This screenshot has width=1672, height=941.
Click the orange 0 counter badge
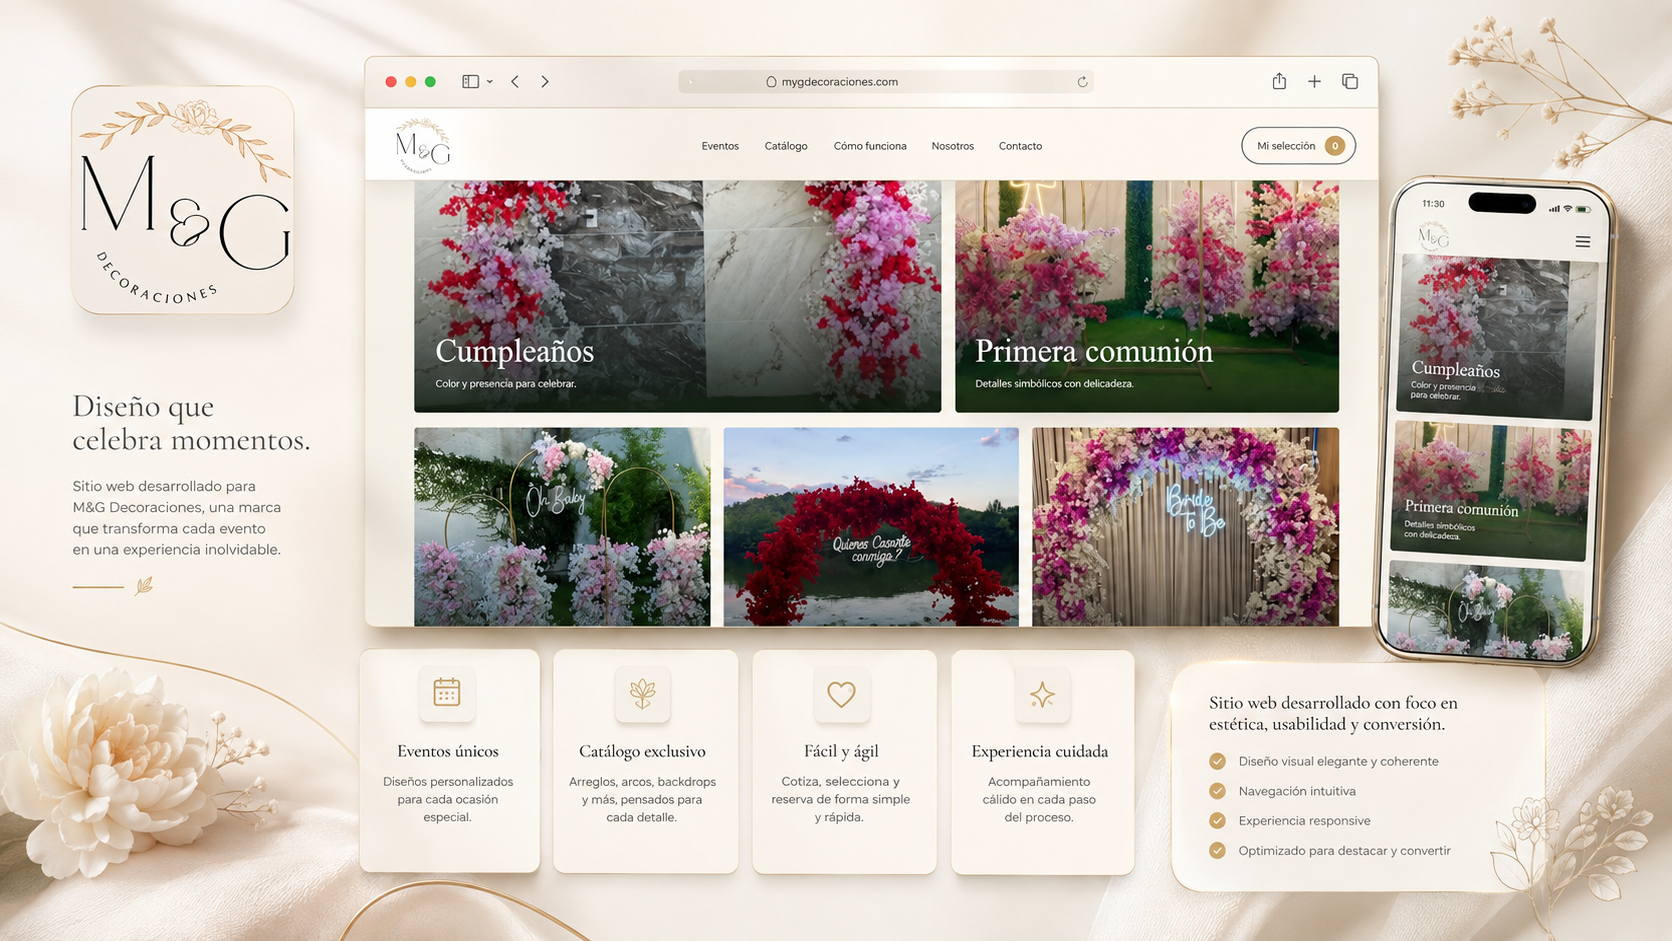click(1335, 146)
